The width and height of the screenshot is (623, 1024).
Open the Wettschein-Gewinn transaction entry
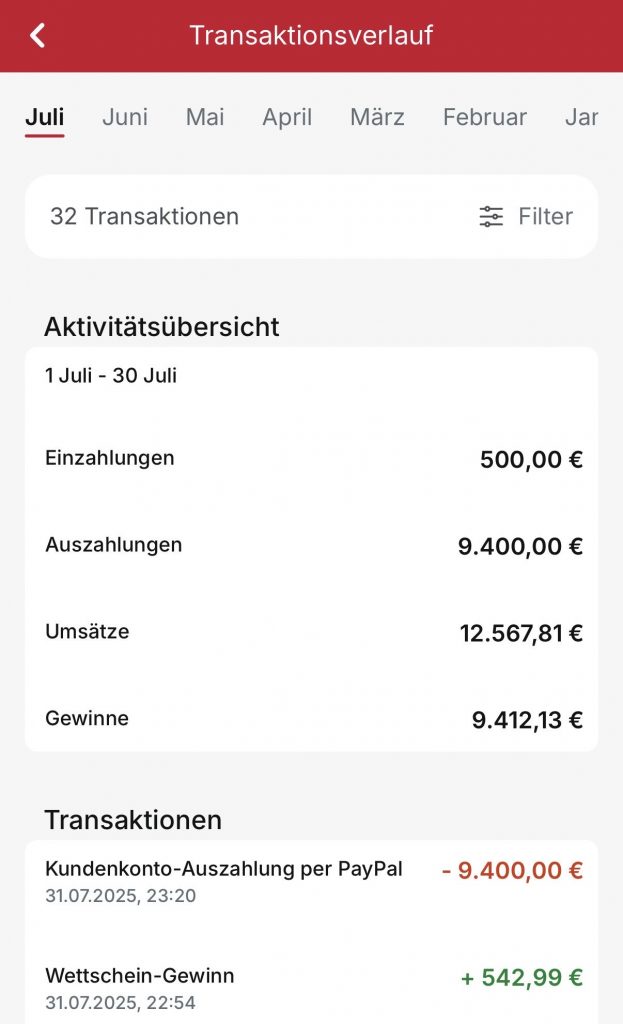(x=140, y=986)
